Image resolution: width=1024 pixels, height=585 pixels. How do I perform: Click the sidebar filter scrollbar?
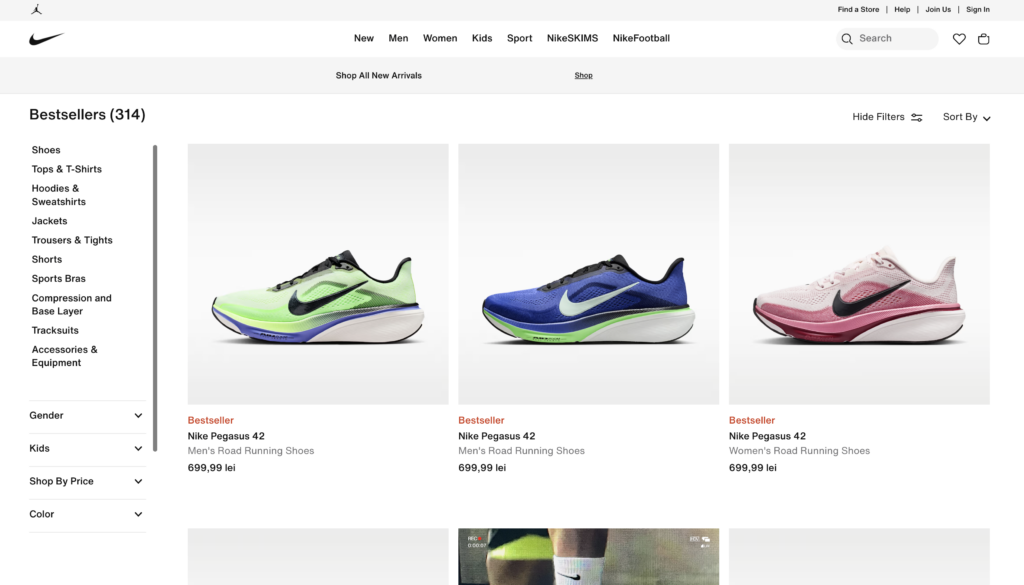pos(155,298)
